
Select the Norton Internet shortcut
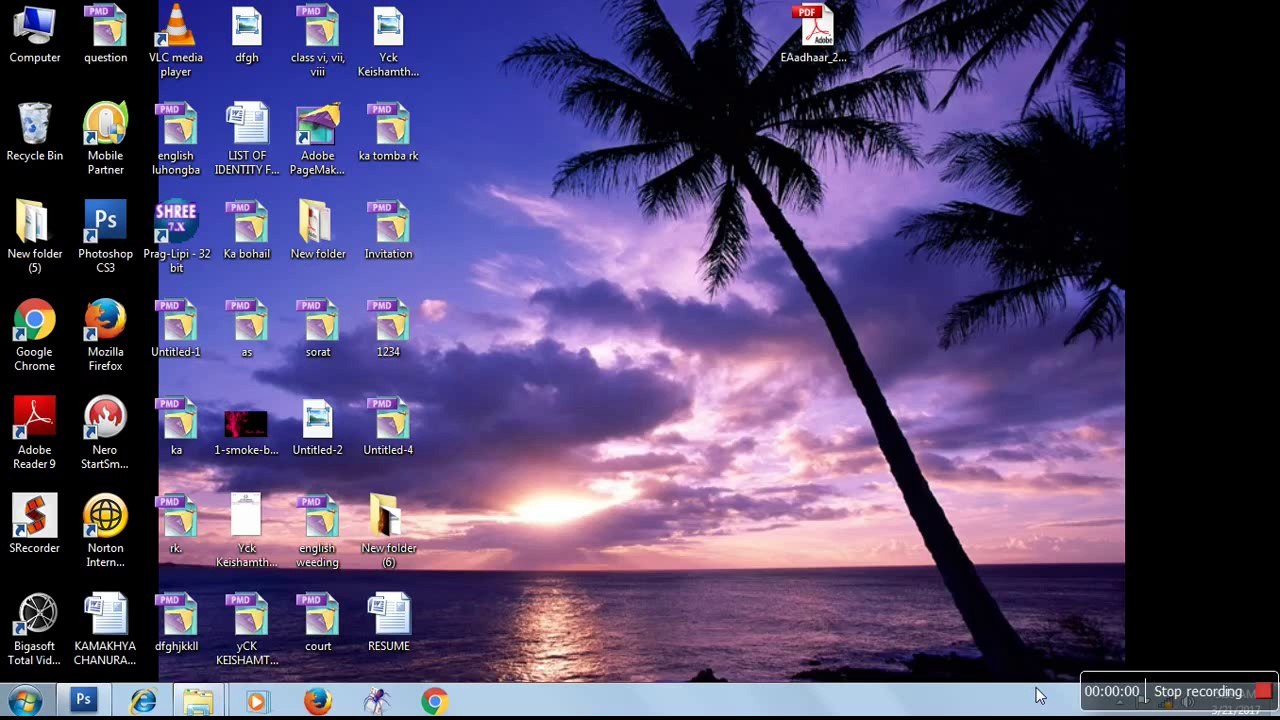pyautogui.click(x=105, y=531)
